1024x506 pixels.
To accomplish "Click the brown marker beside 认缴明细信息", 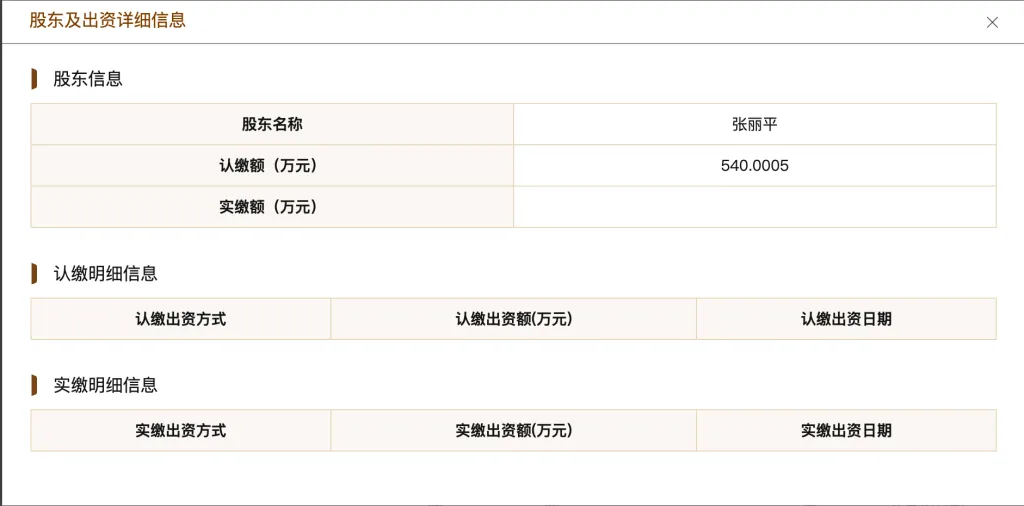I will (x=34, y=274).
